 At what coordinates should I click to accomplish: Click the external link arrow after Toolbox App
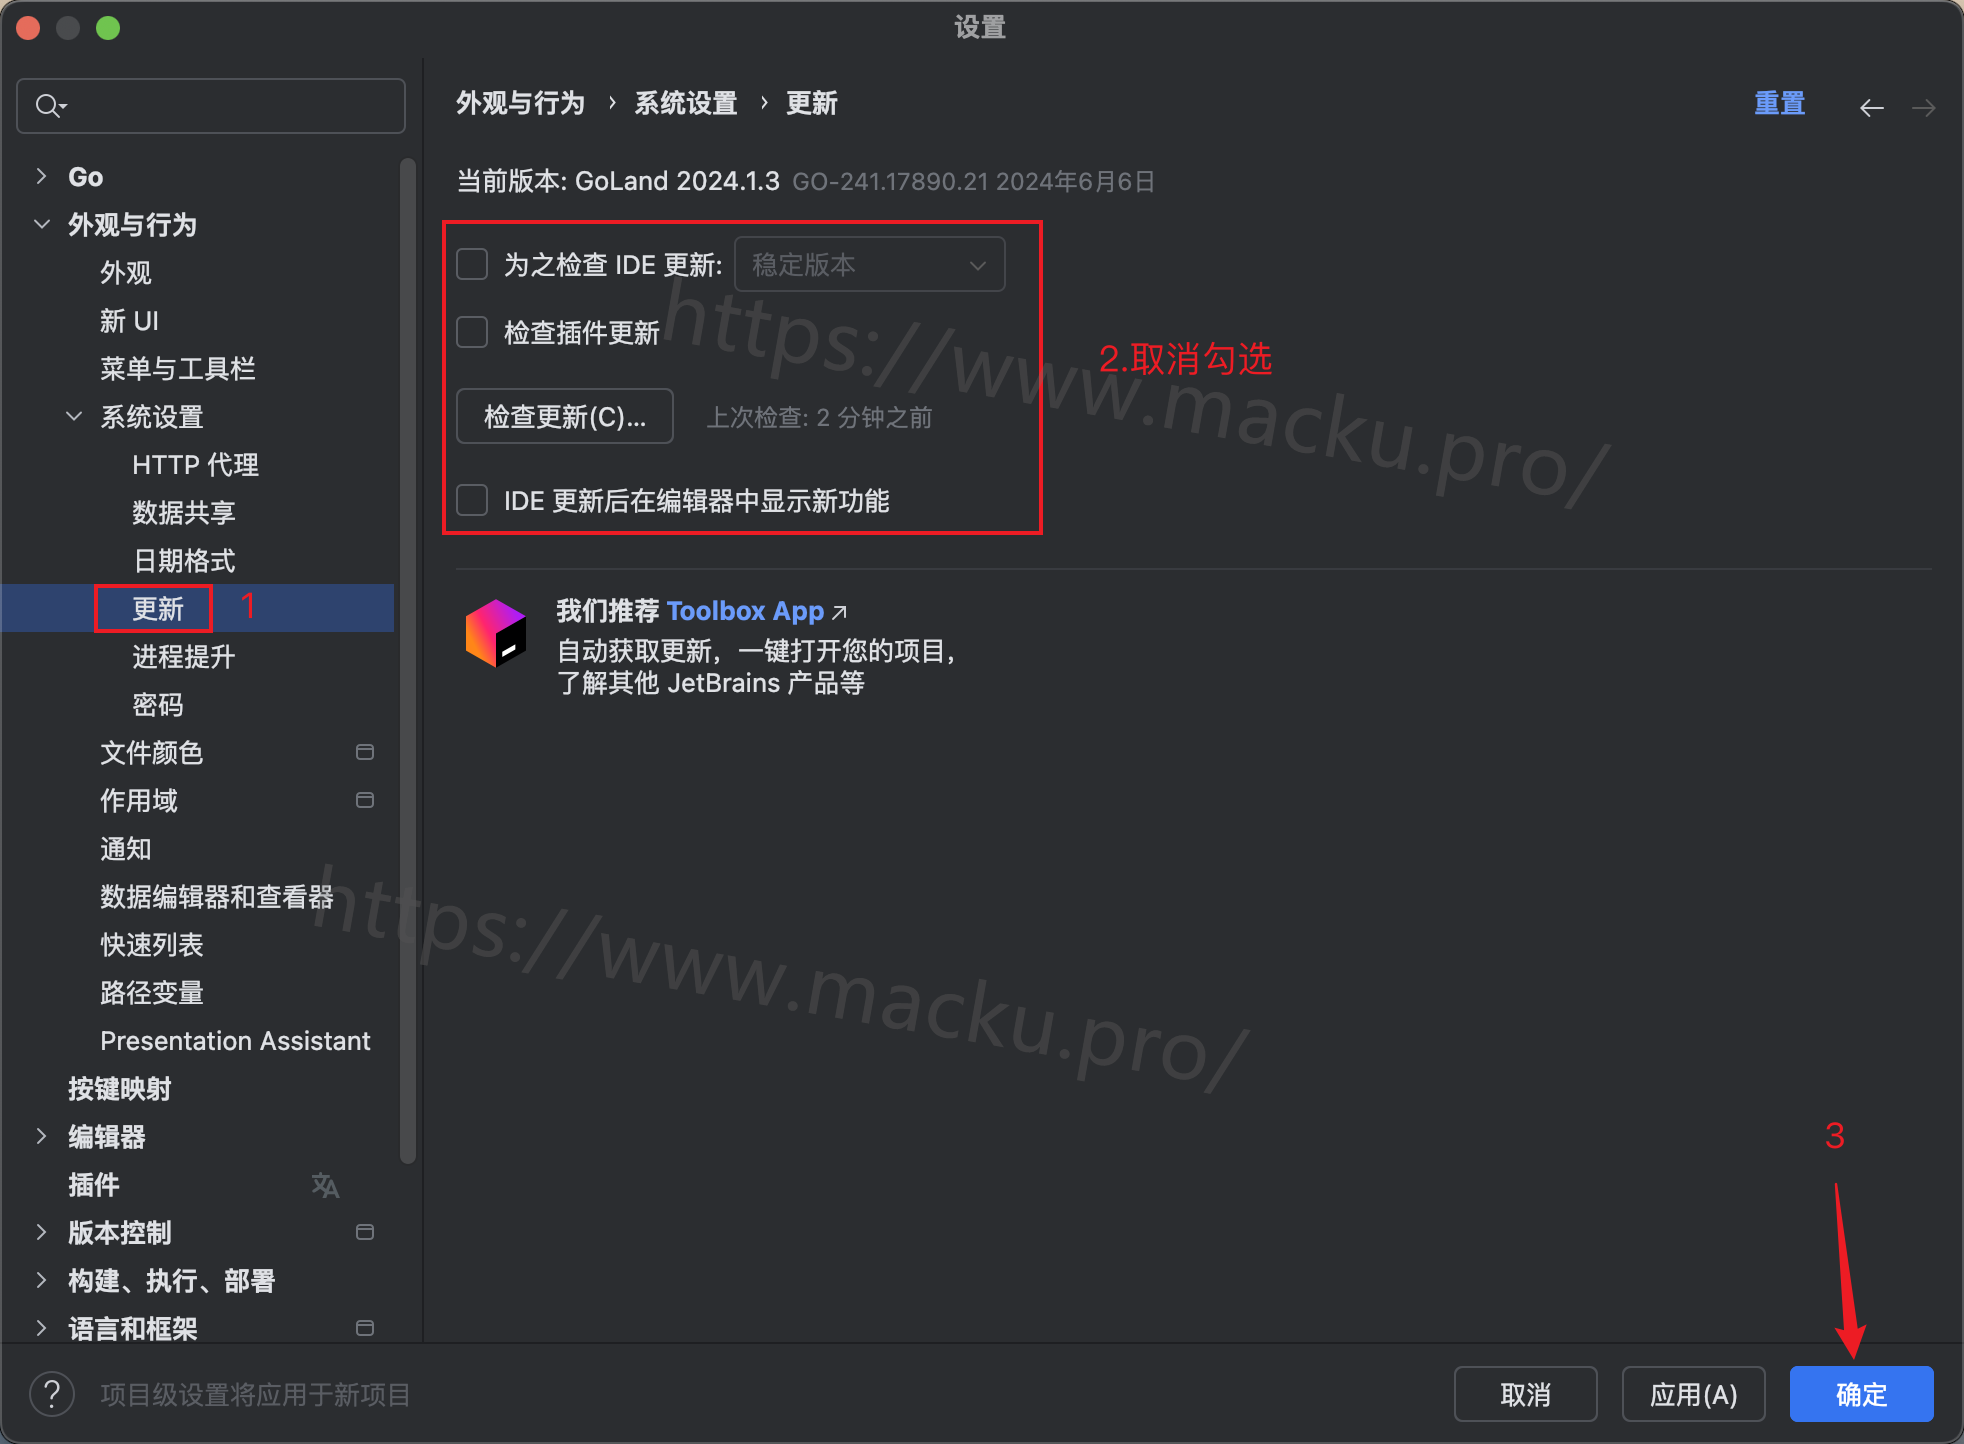tap(840, 612)
